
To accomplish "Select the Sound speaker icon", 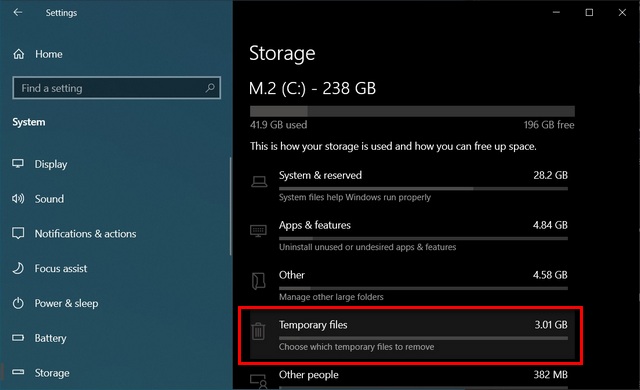I will [x=18, y=199].
